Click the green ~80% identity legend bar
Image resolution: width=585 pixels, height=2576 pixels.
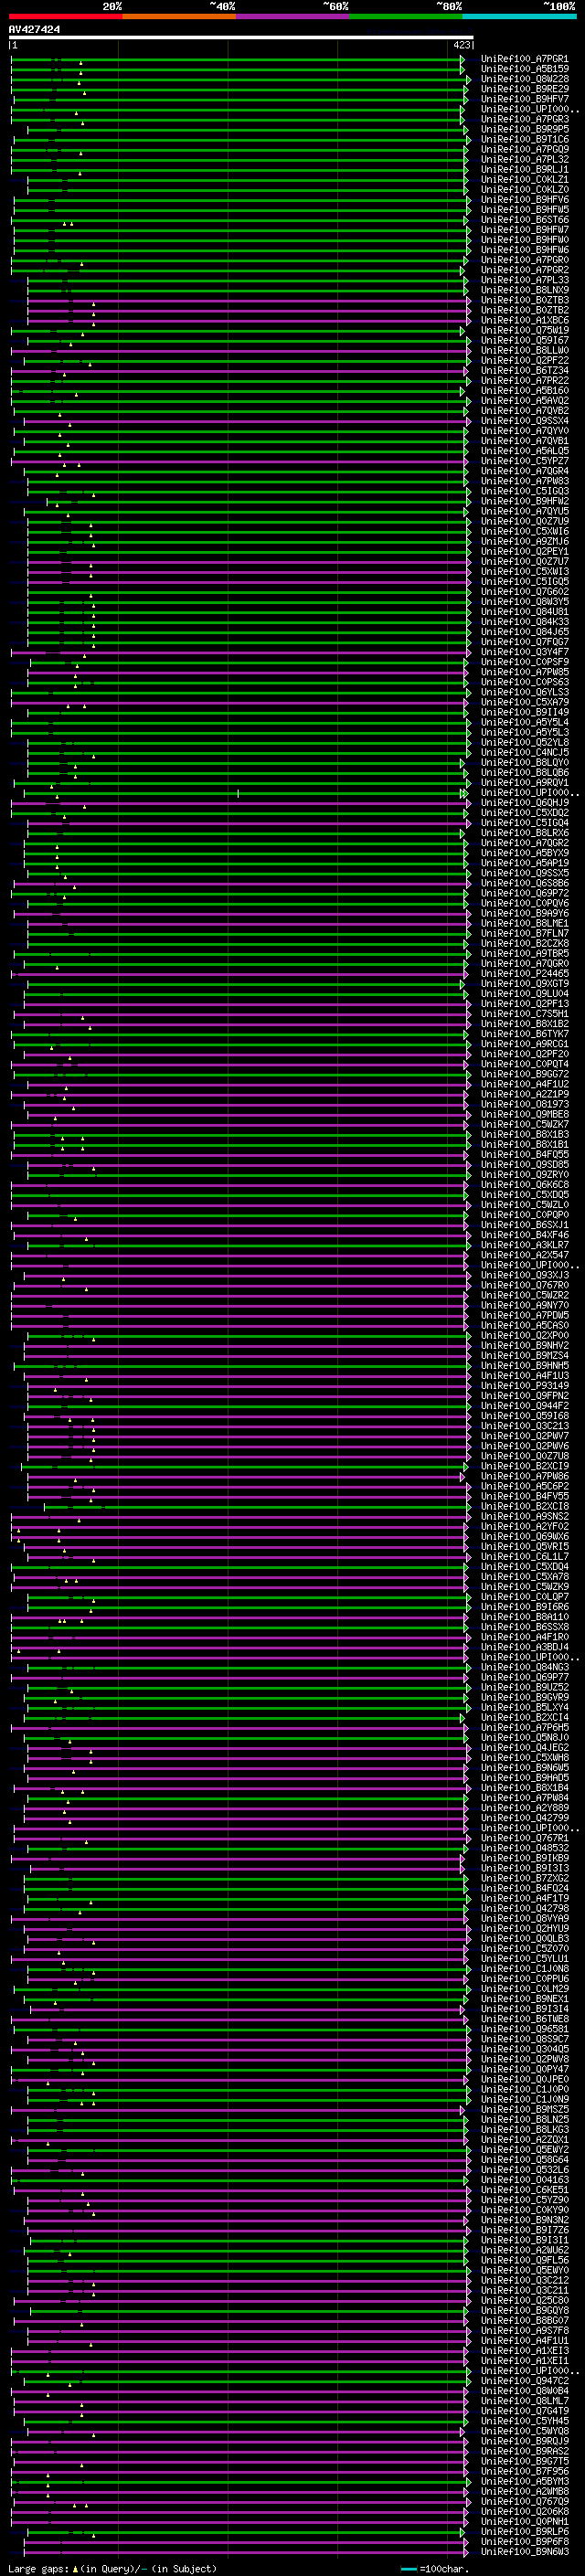(406, 17)
